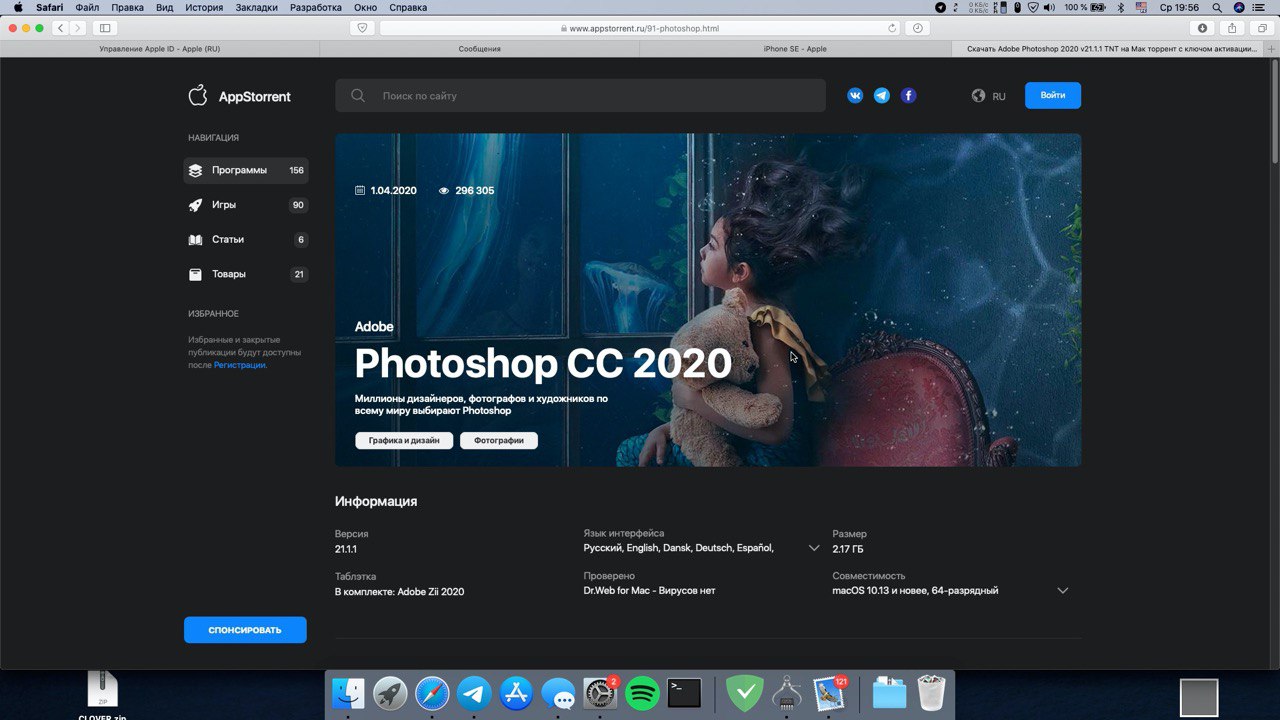1280x720 pixels.
Task: Show all tabs overview in Safari
Action: (1262, 28)
